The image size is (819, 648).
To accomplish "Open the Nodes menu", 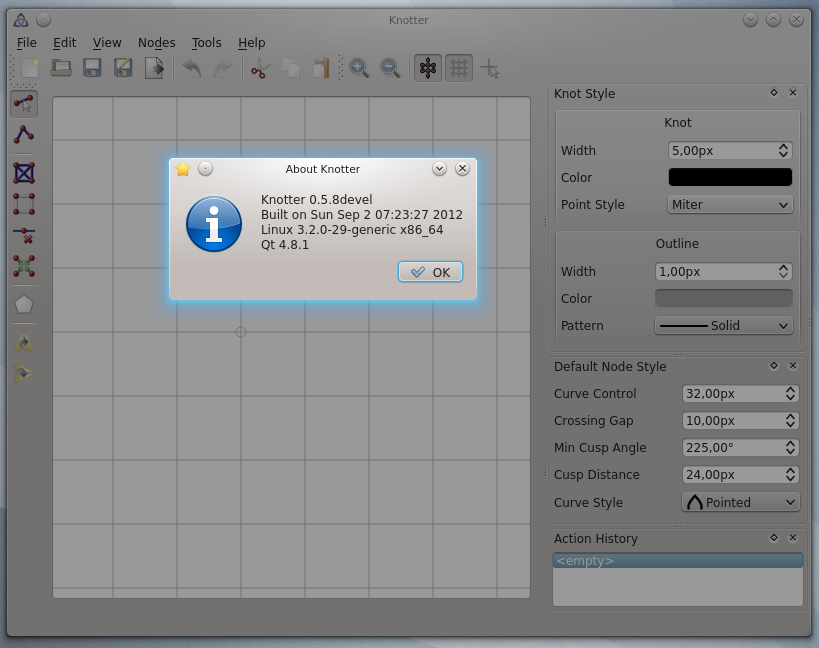I will click(x=157, y=43).
